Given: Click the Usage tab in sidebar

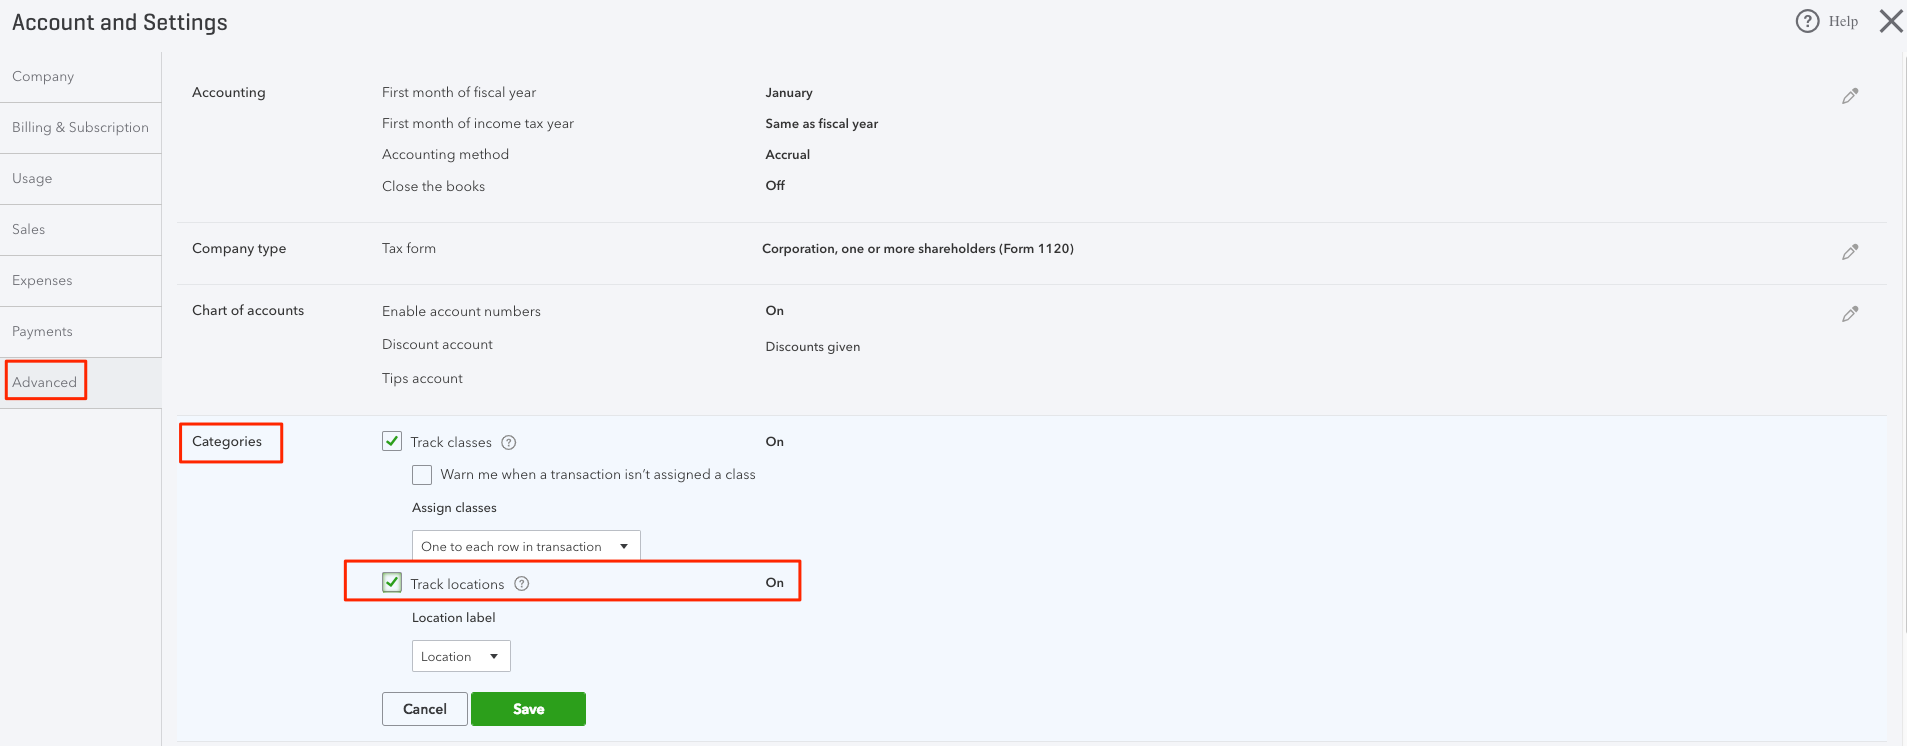Looking at the screenshot, I should coord(32,179).
